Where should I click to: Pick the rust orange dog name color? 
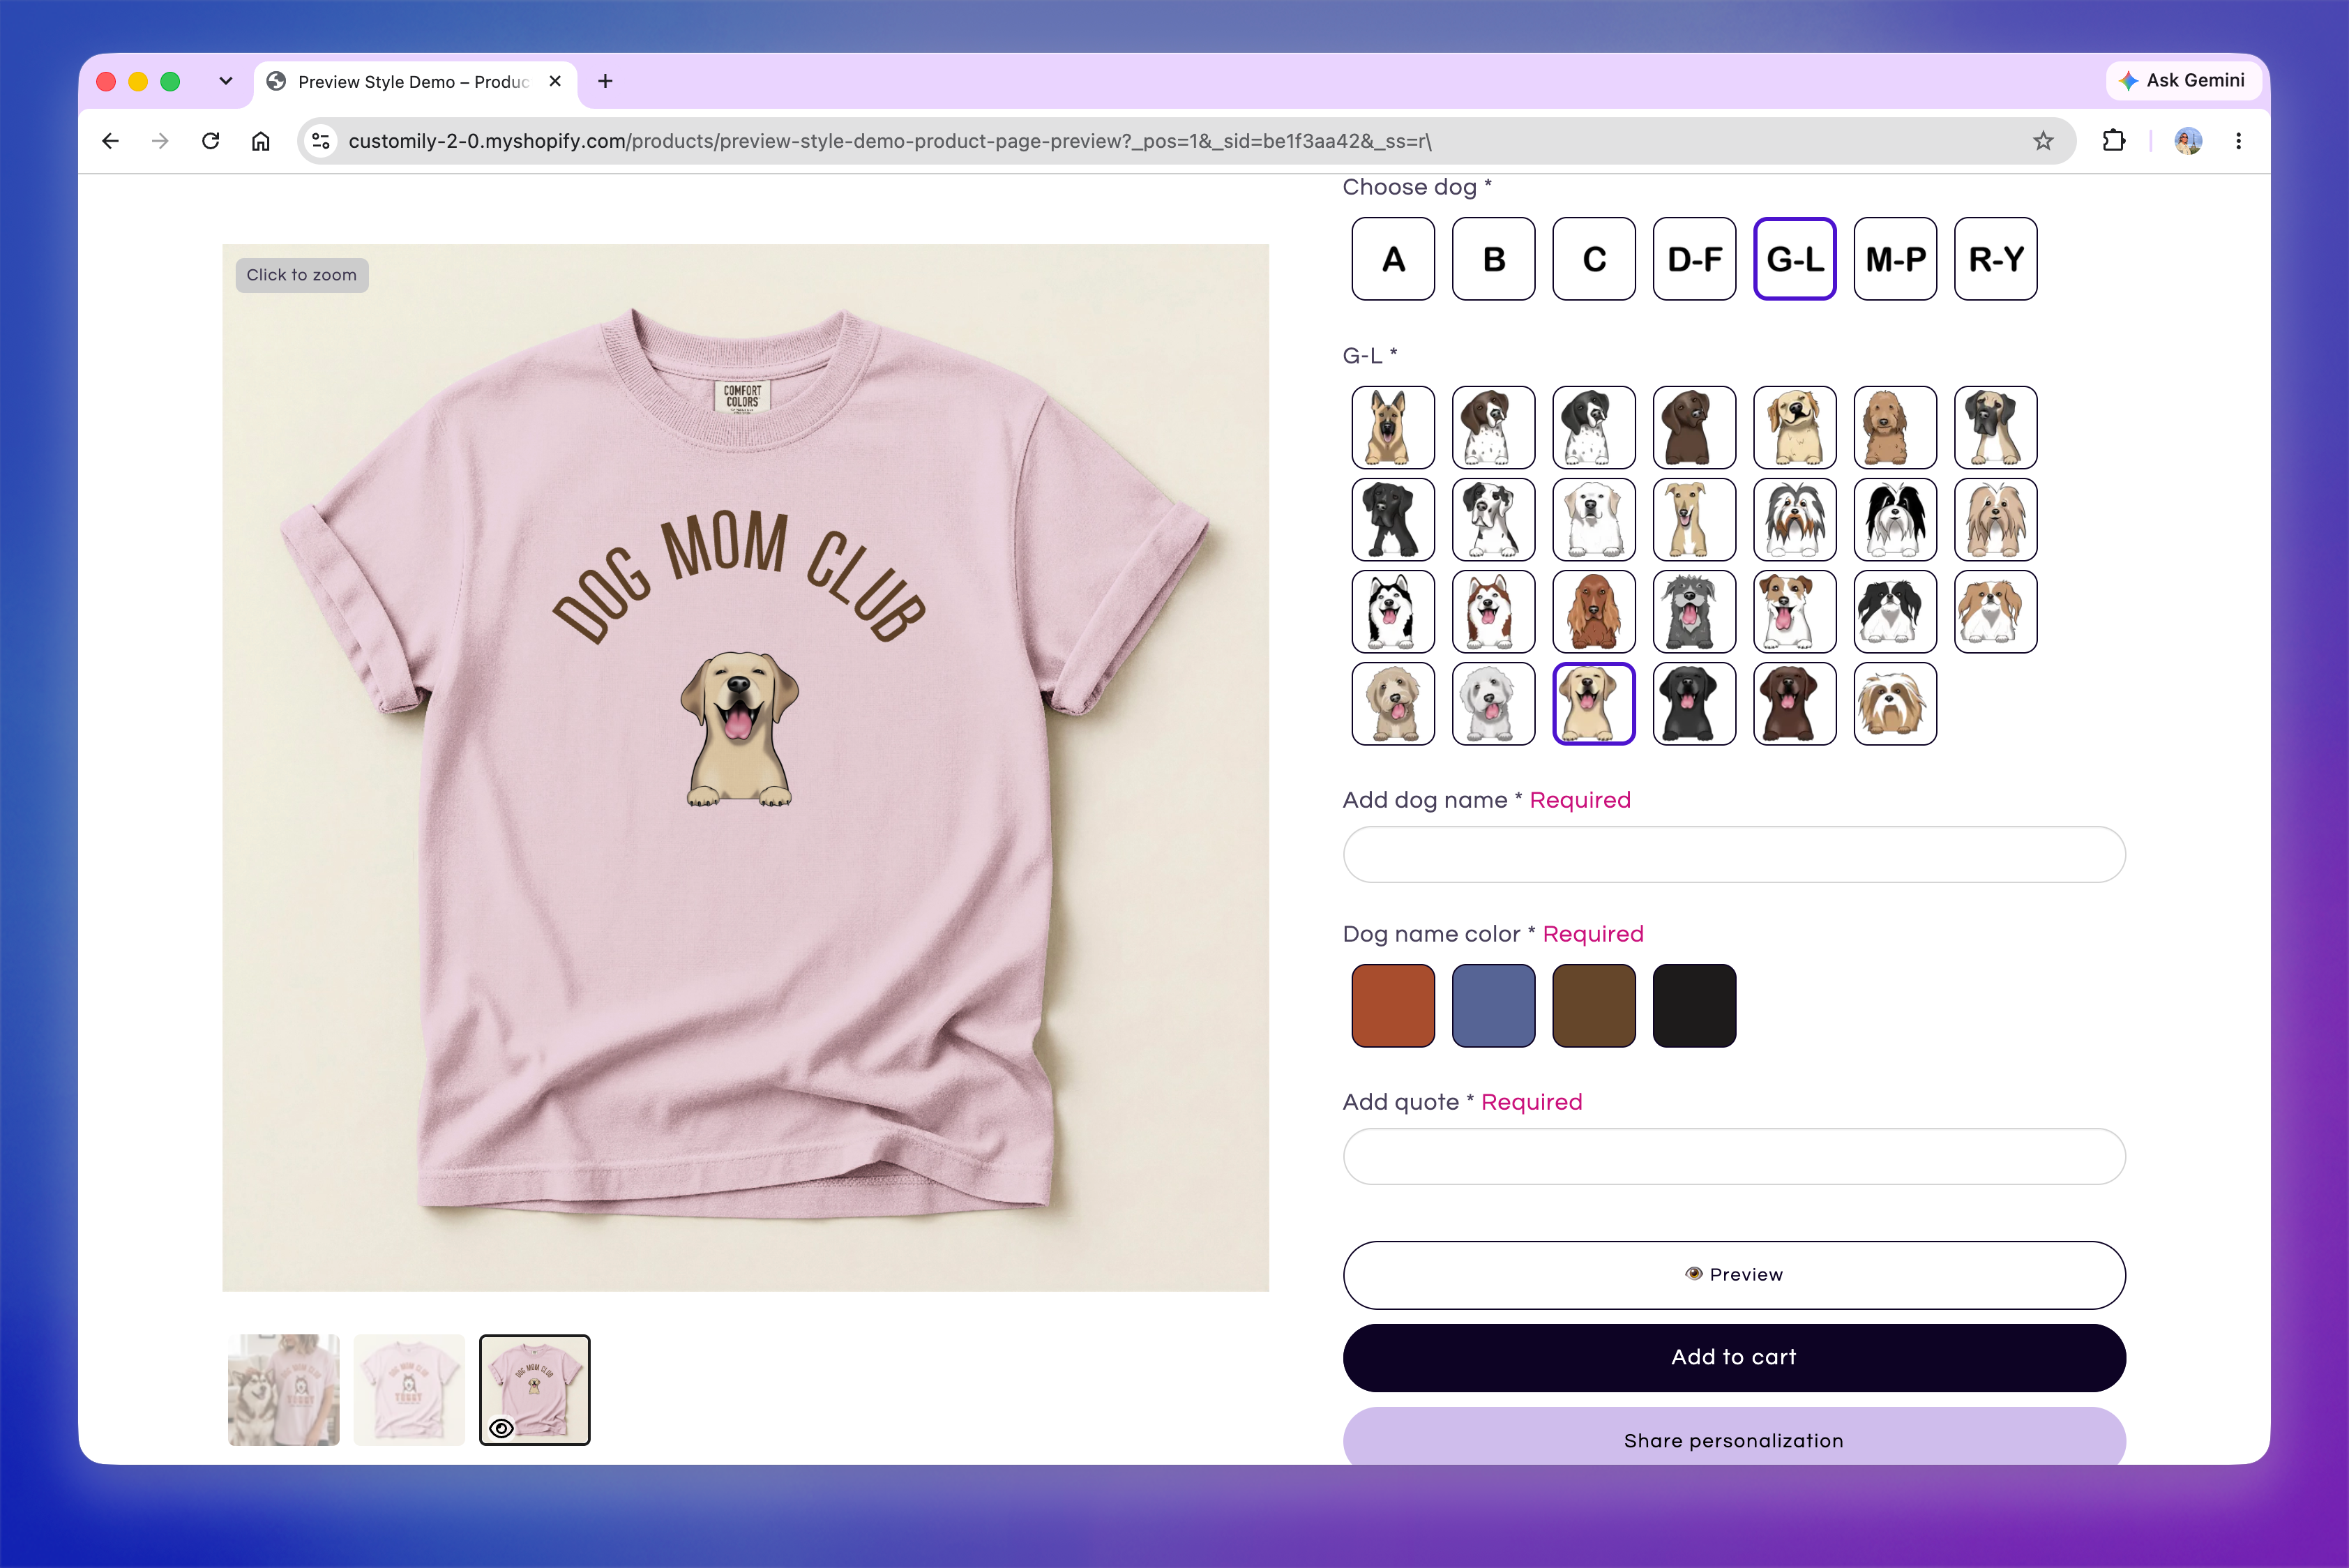[x=1393, y=1006]
